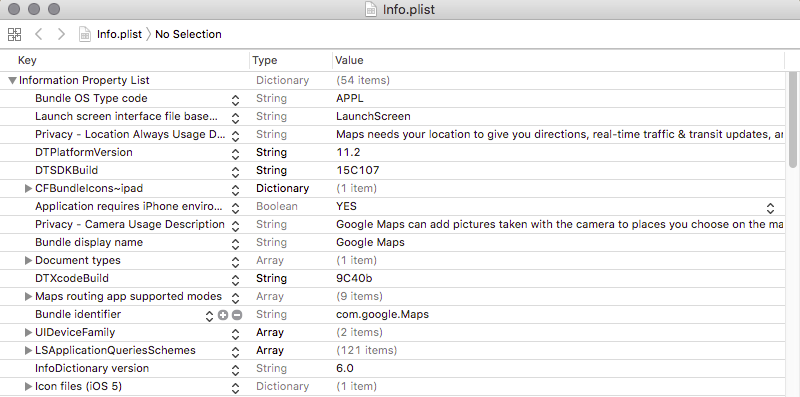The width and height of the screenshot is (800, 397).
Task: Expand CFBundleIcons~ipad dictionary
Action: point(29,188)
